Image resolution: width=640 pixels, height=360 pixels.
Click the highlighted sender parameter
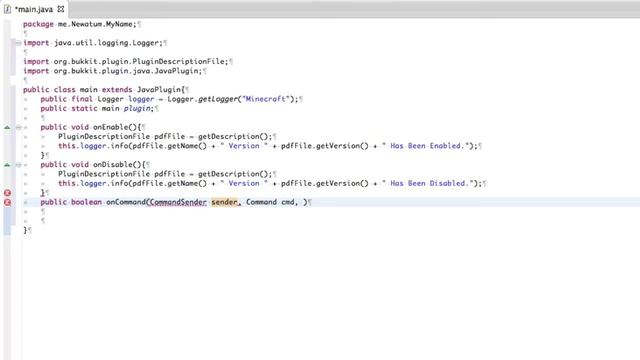pos(224,202)
